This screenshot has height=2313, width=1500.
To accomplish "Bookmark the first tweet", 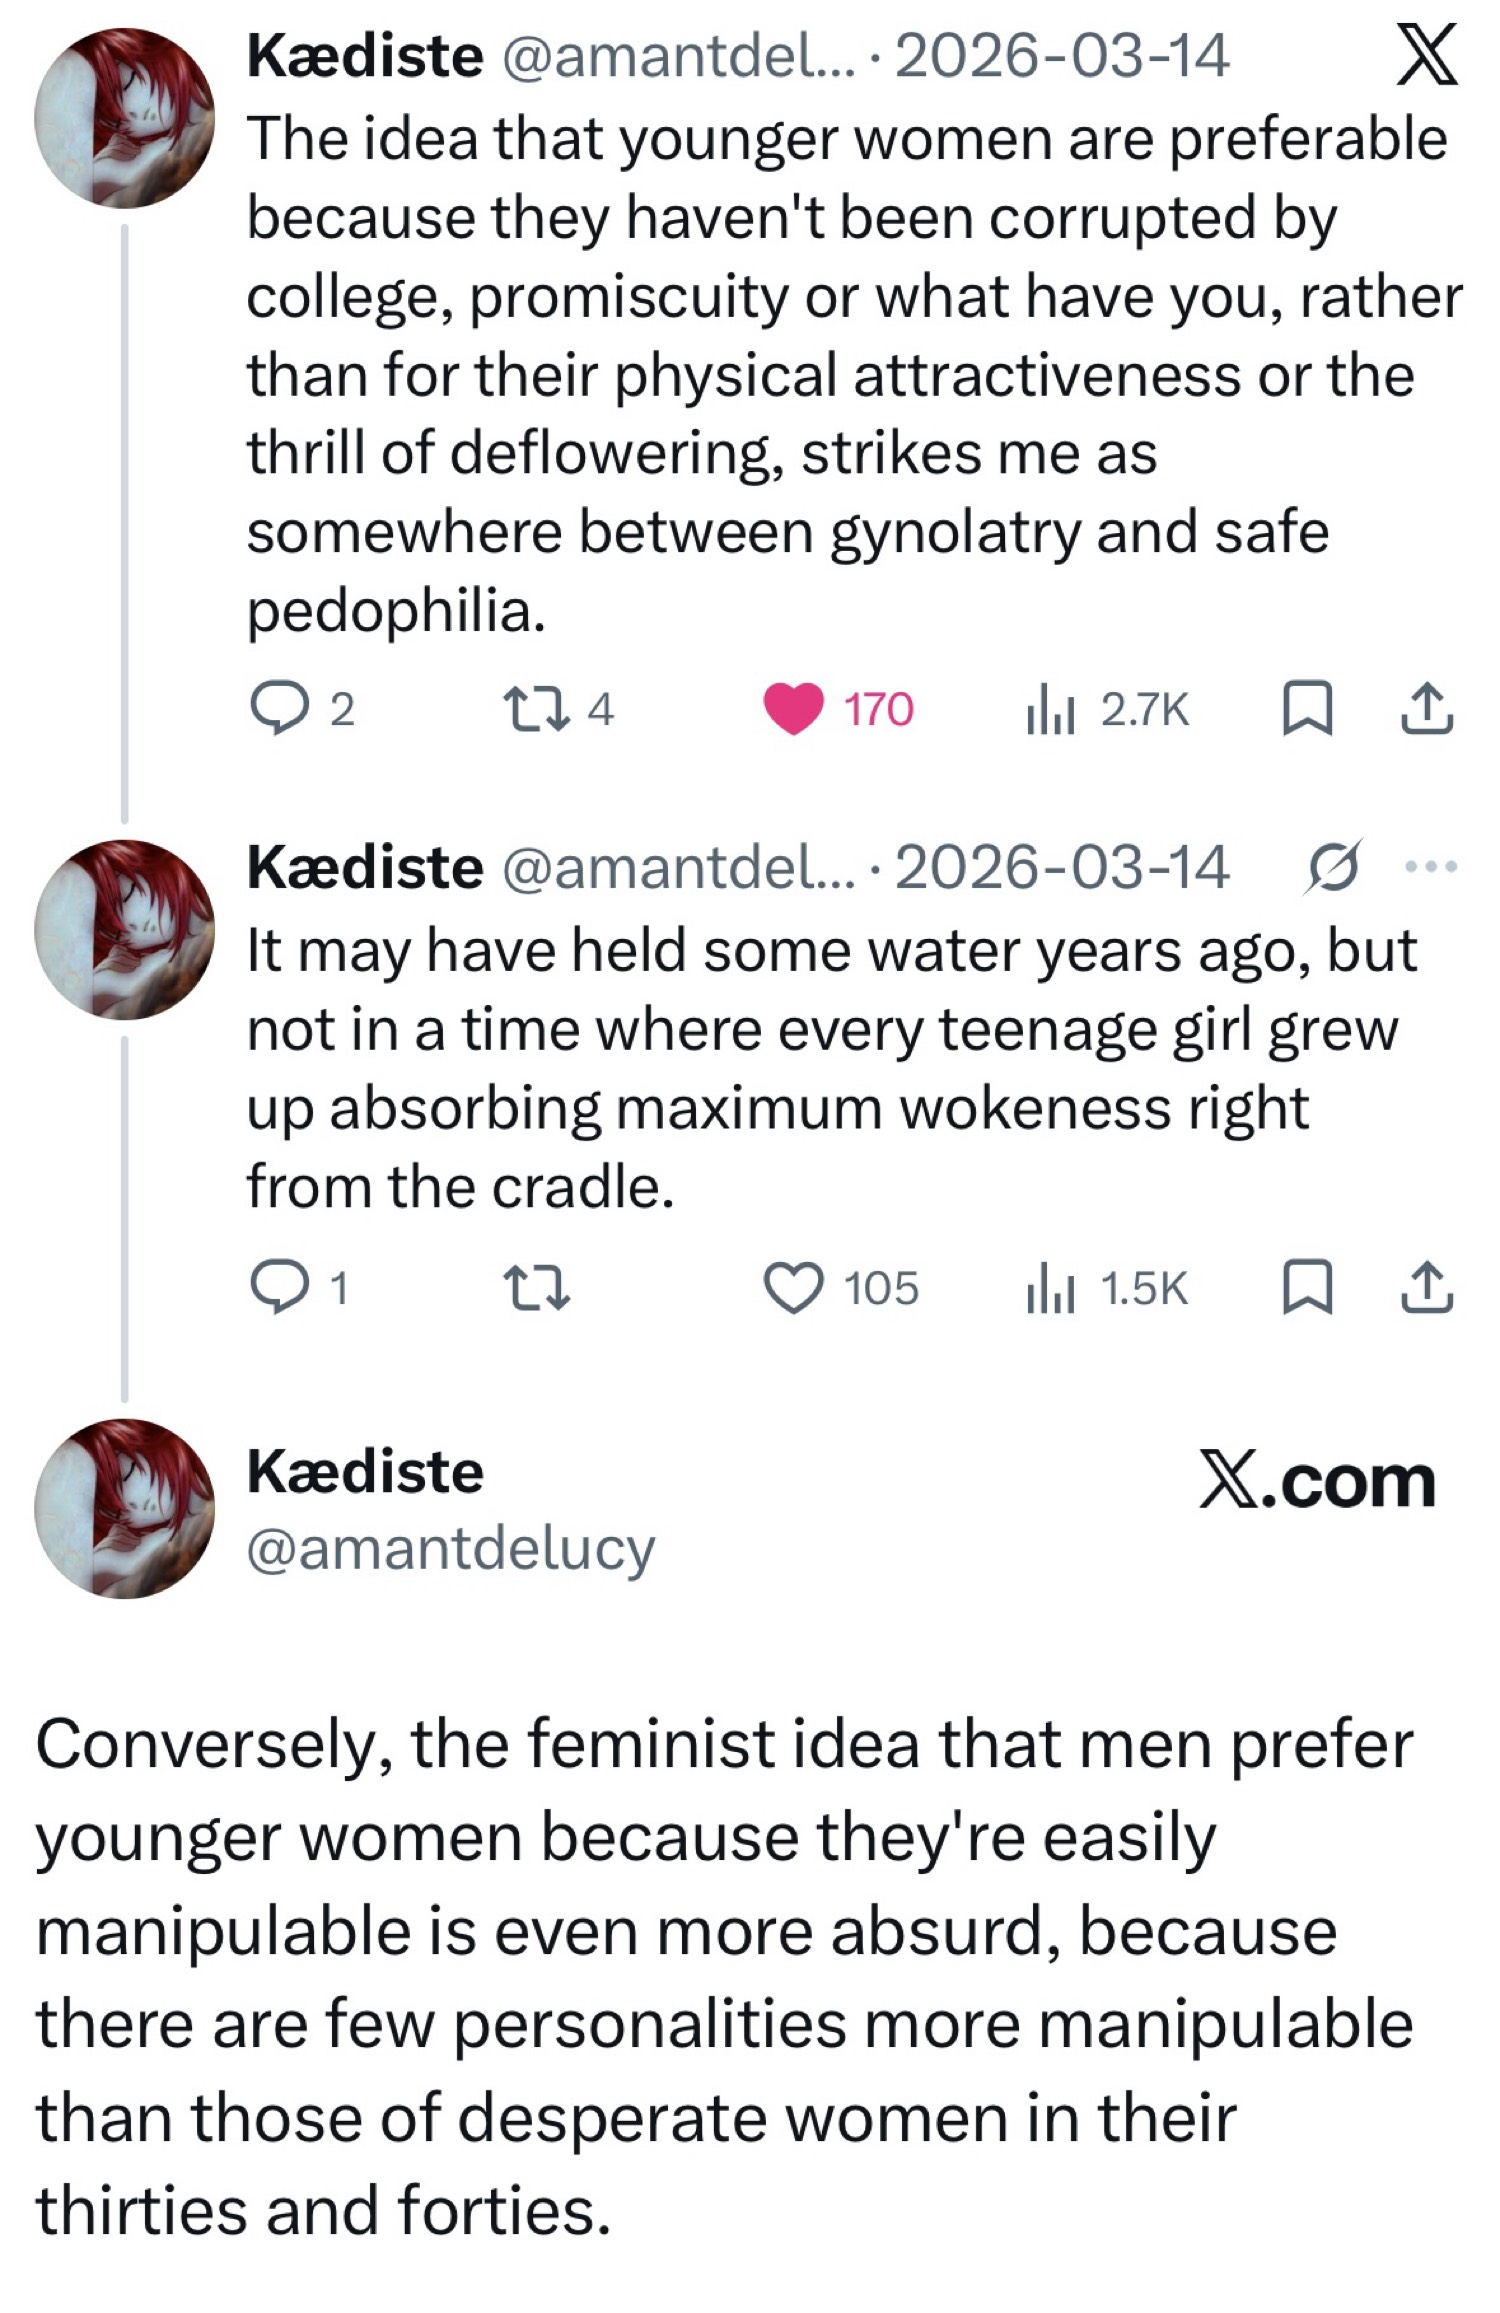I will tap(1308, 708).
